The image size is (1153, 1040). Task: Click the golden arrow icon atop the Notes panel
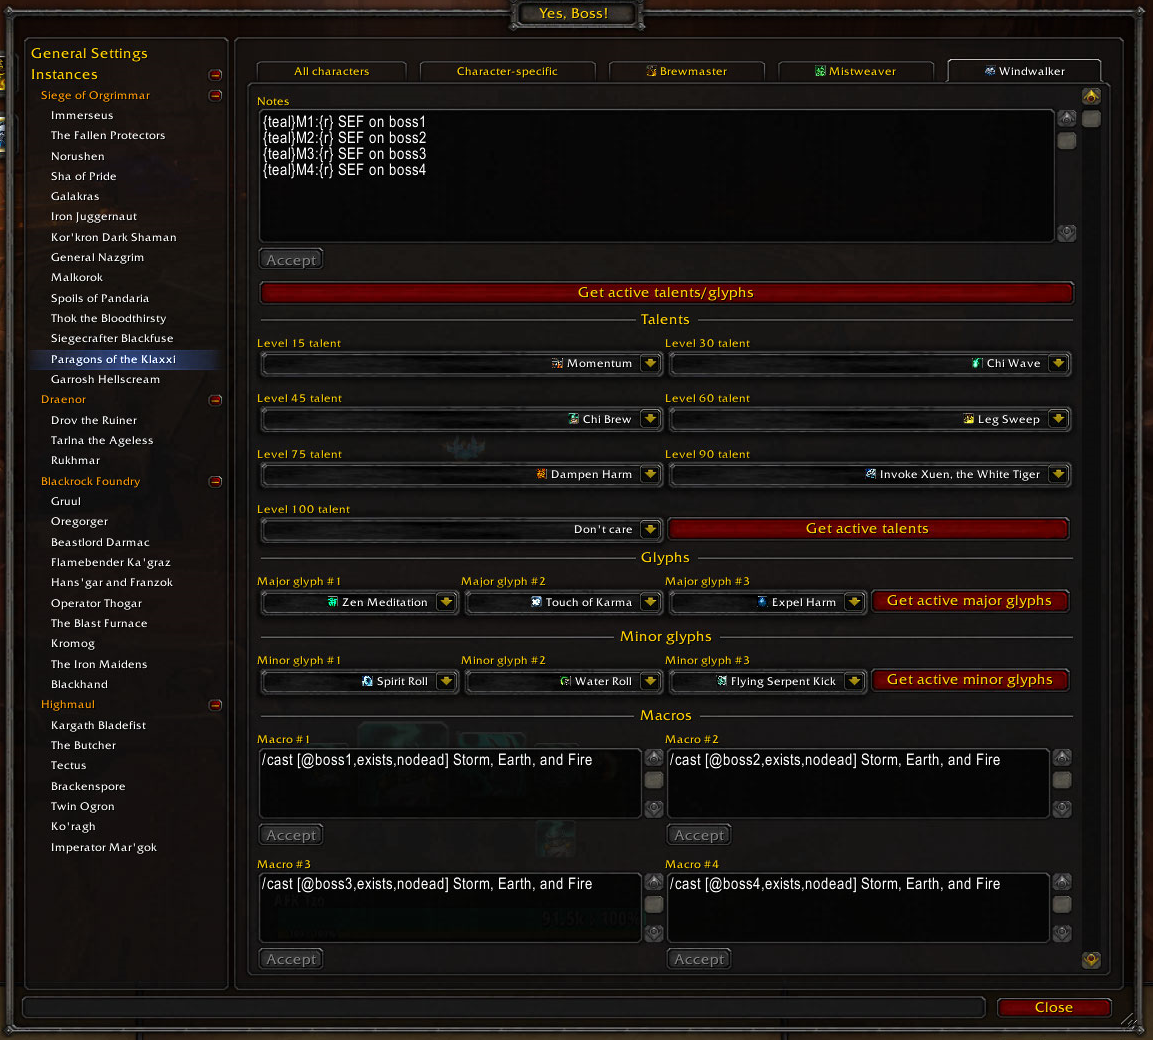[1091, 96]
